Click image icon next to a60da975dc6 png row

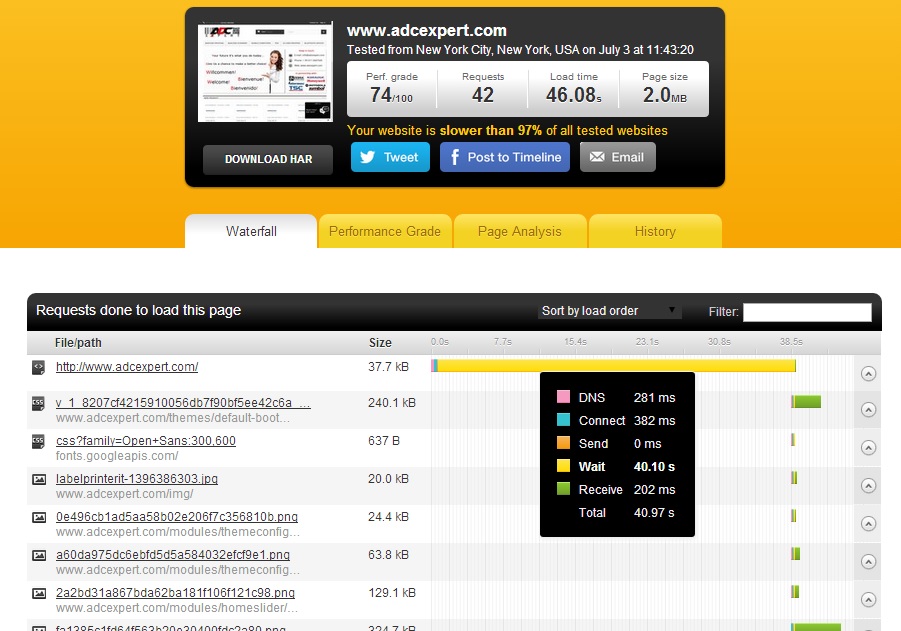(38, 555)
